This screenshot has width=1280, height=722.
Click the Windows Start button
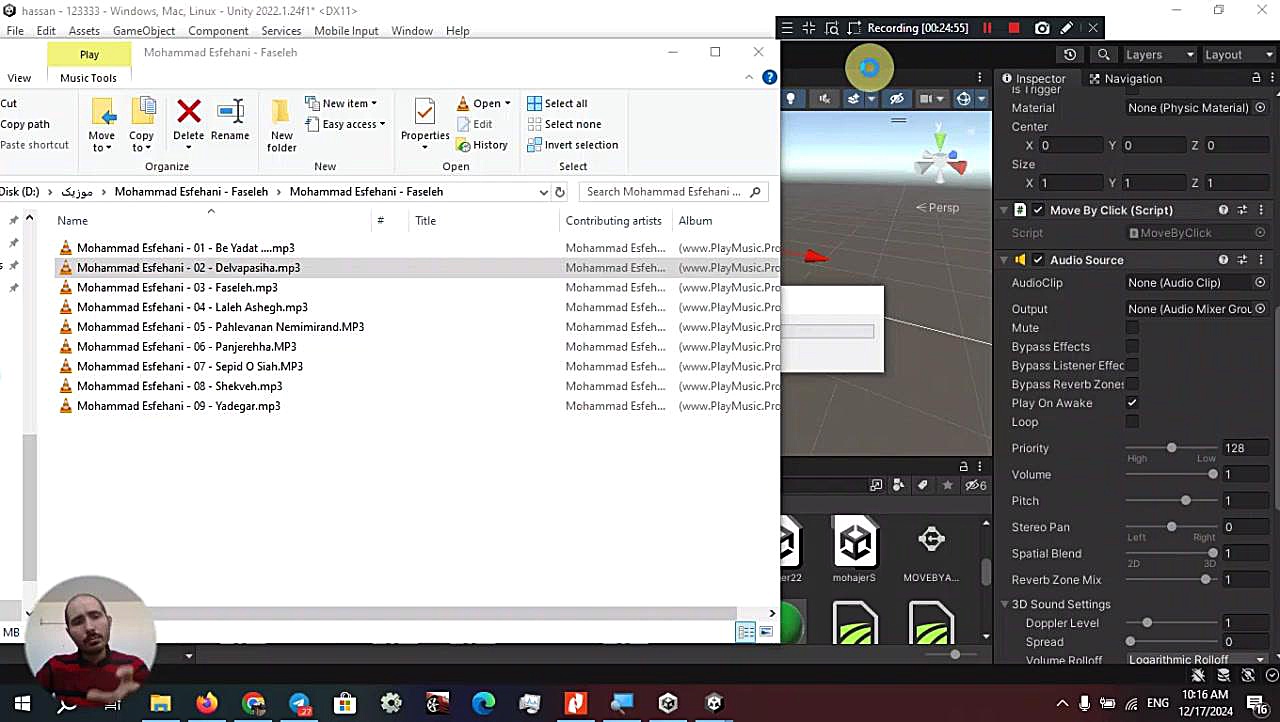click(x=22, y=704)
